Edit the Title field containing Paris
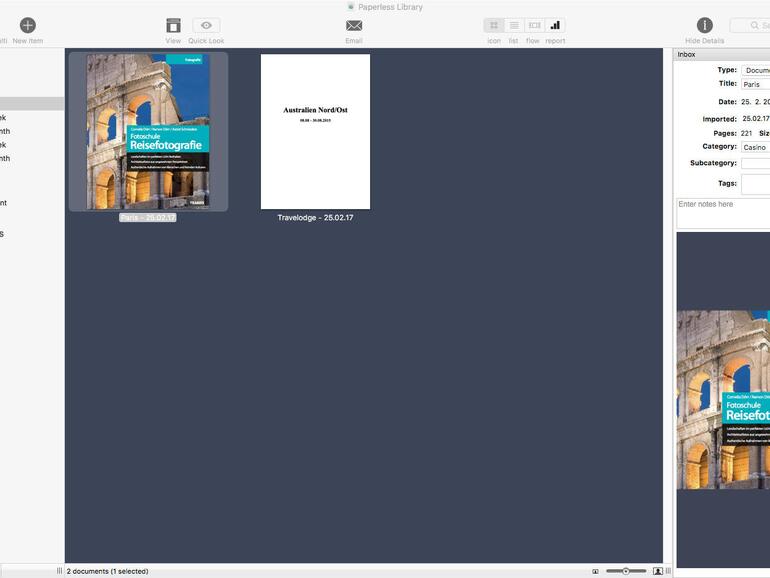The image size is (770, 578). (756, 84)
